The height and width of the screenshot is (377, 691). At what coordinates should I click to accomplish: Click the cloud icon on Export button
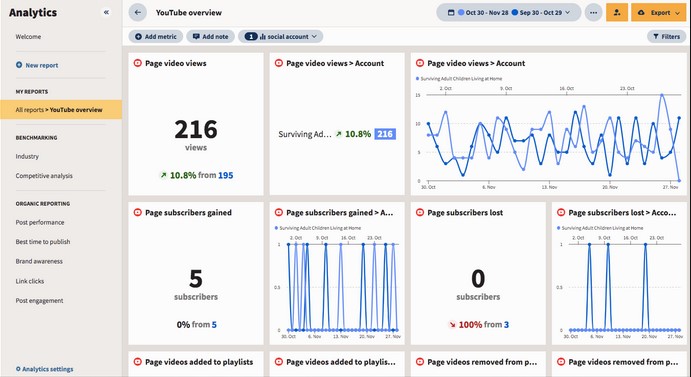(x=641, y=13)
